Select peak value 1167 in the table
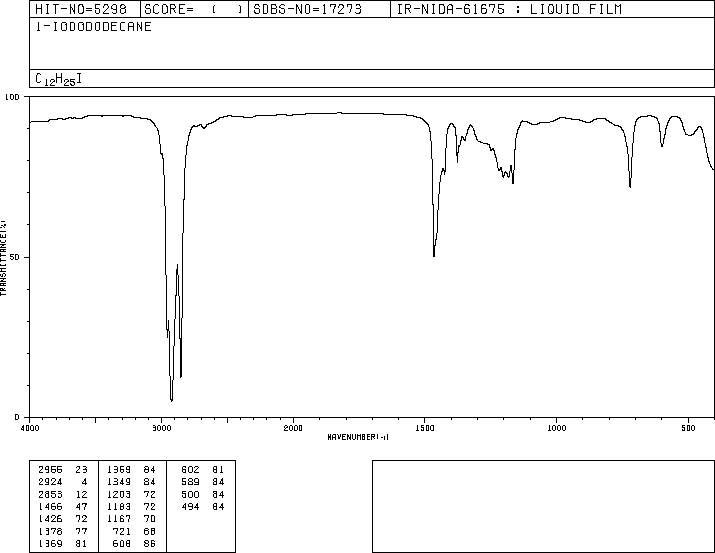This screenshot has height=553, width=715. [x=119, y=519]
